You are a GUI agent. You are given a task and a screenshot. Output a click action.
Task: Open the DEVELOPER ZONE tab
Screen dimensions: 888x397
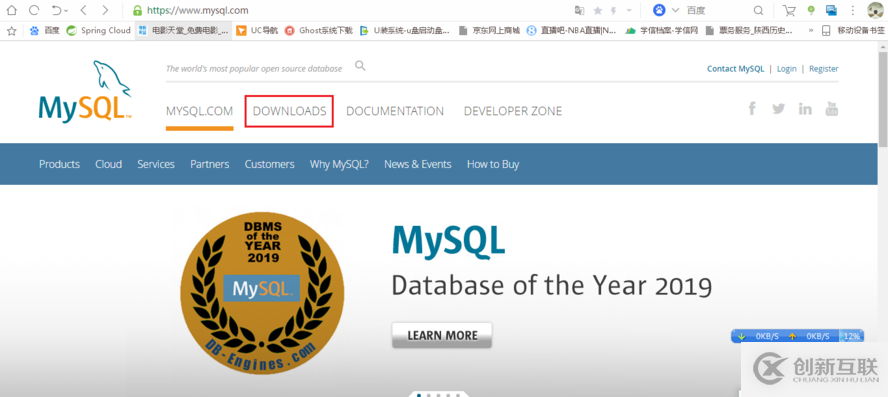513,111
